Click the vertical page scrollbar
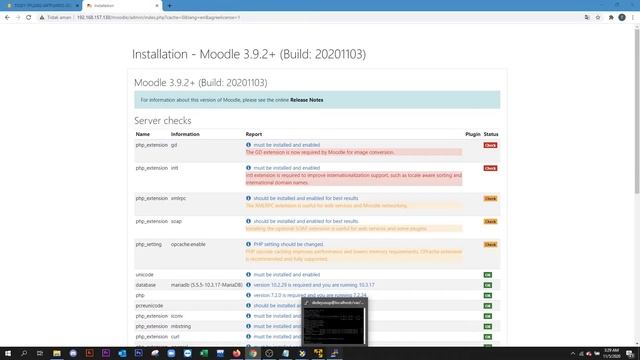The image size is (640, 360). [636, 110]
